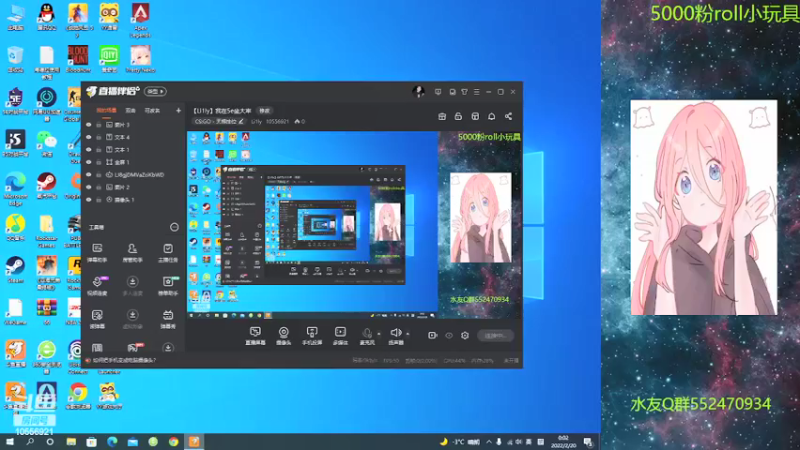Image resolution: width=800 pixels, height=450 pixels.
Task: Expand the speaker options arrow
Action: coord(408,334)
